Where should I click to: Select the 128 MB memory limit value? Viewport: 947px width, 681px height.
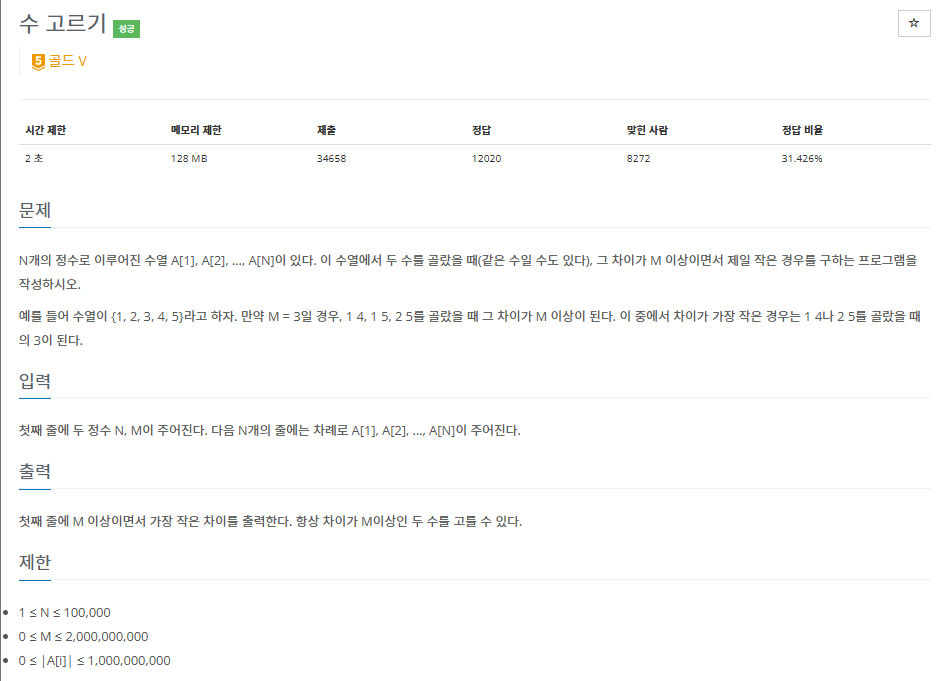(189, 159)
